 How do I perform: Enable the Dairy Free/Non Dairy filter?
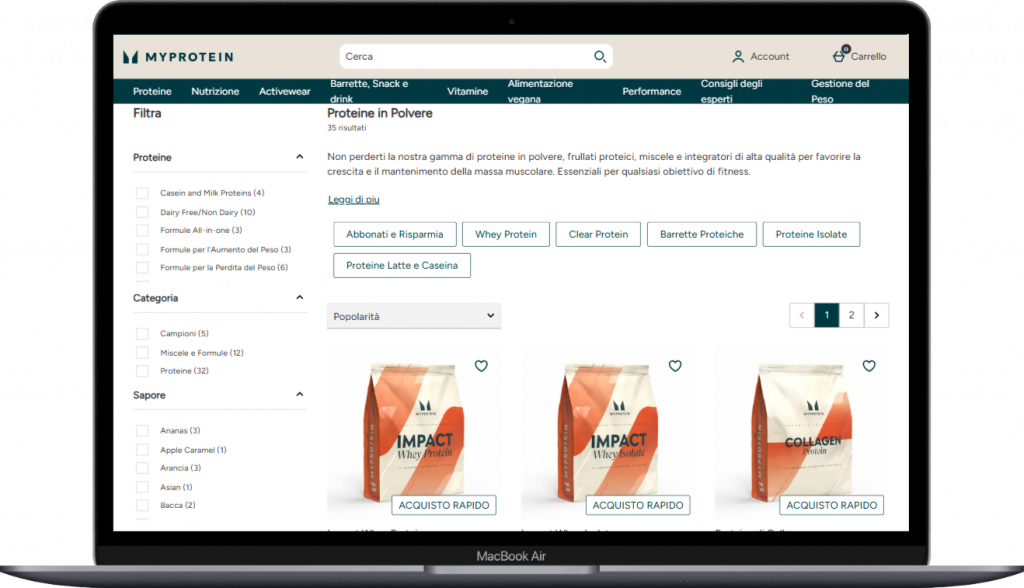142,212
